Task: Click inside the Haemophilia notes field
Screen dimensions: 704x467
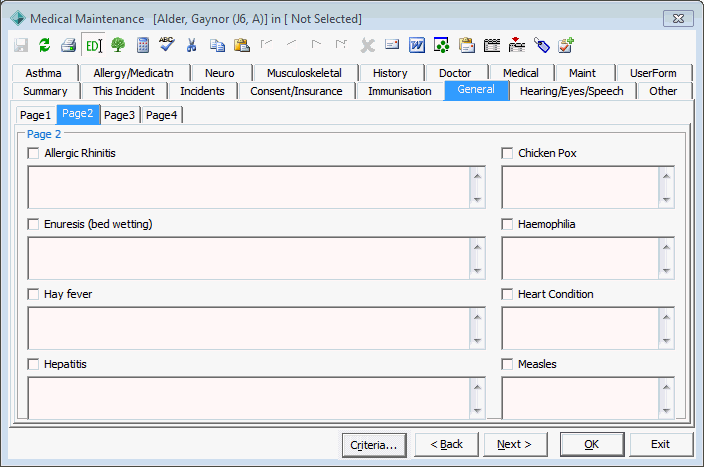Action: click(x=580, y=258)
